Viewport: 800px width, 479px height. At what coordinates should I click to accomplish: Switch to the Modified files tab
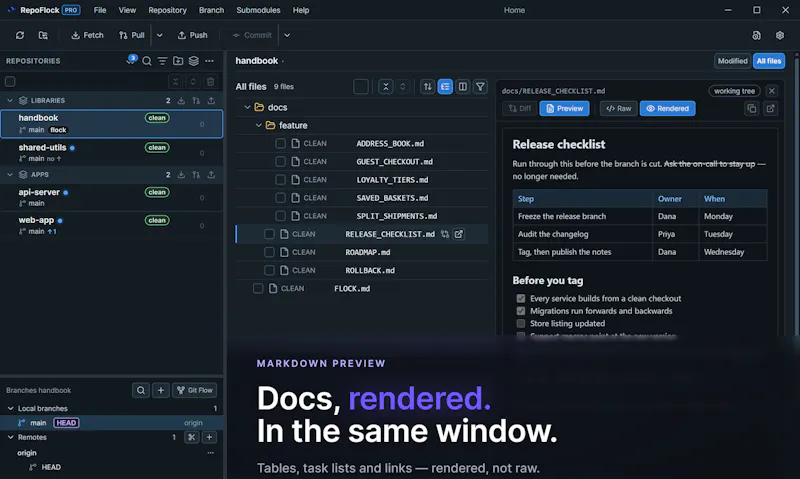coord(732,61)
